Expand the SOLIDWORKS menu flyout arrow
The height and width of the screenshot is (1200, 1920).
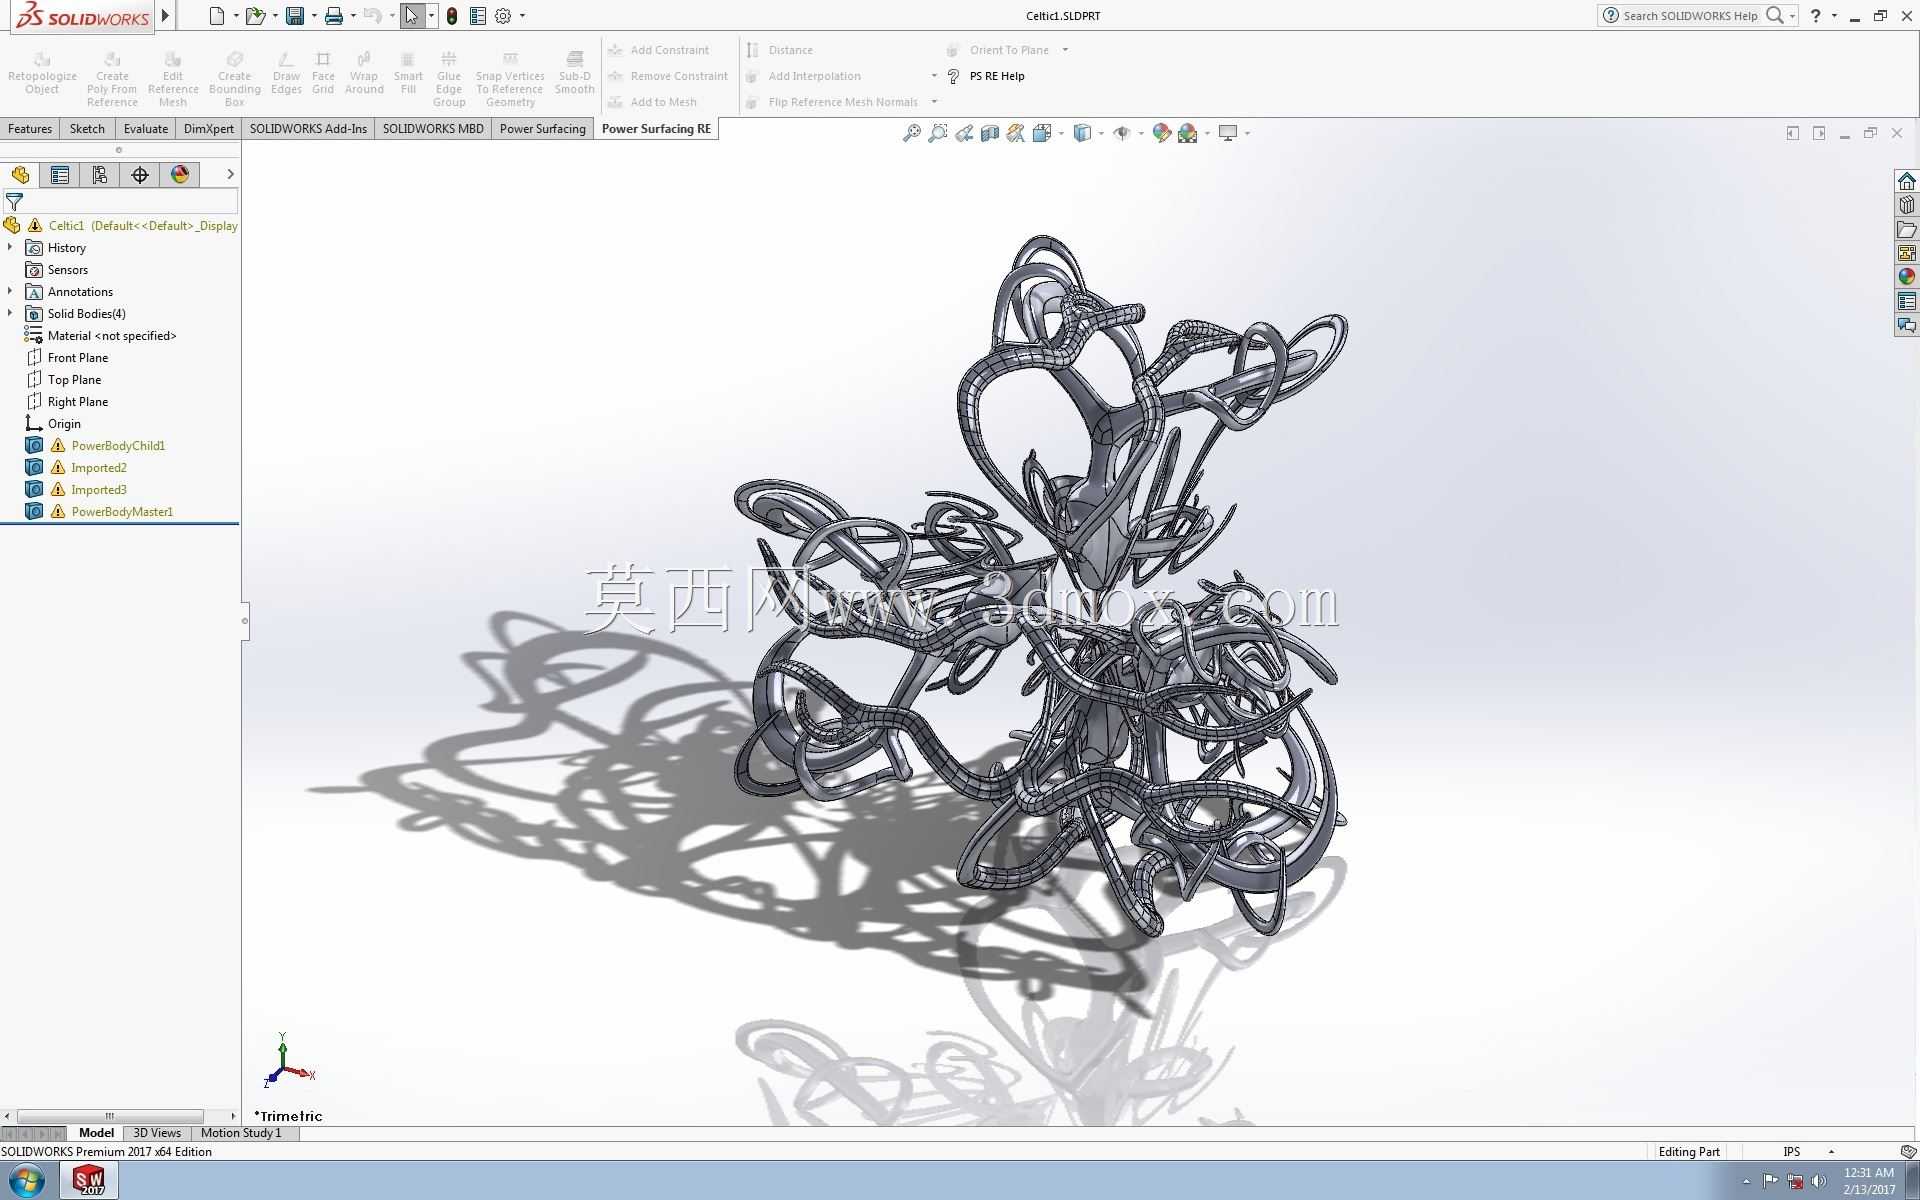[x=166, y=16]
